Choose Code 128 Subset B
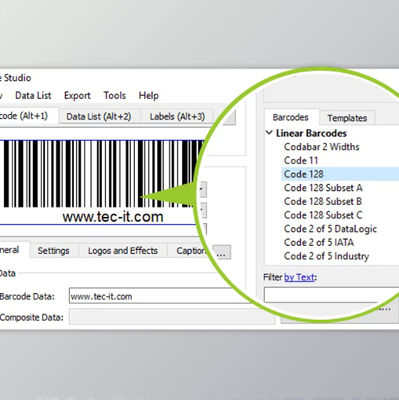The height and width of the screenshot is (400, 399). pyautogui.click(x=323, y=202)
